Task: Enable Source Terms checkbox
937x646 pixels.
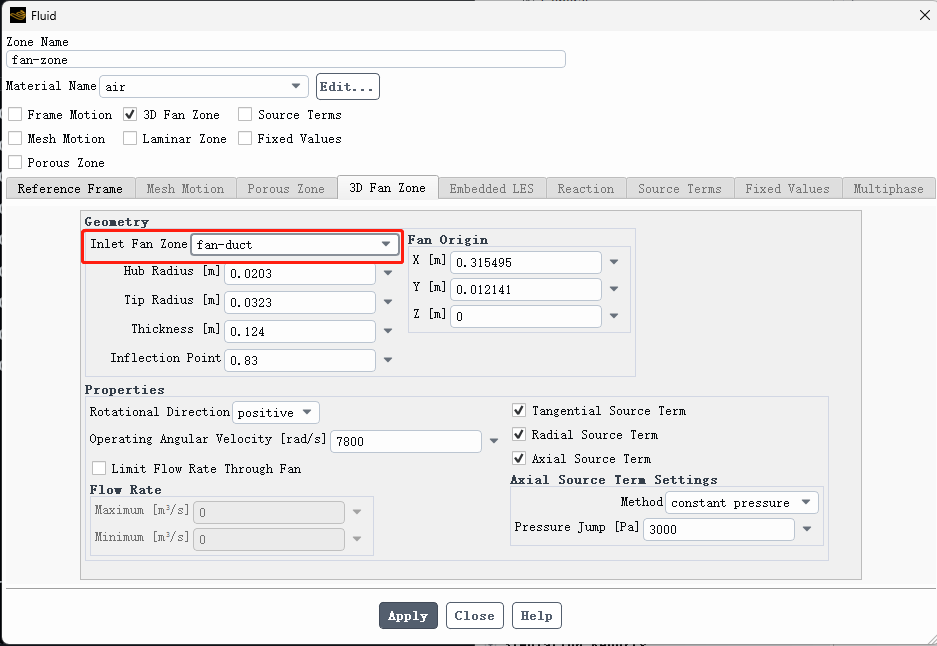Action: tap(245, 114)
